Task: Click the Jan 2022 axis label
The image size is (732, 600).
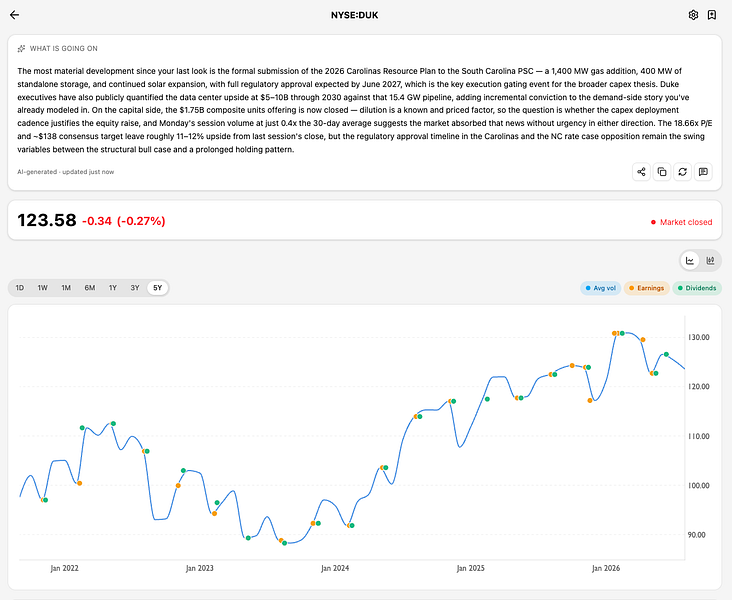Action: (x=64, y=568)
